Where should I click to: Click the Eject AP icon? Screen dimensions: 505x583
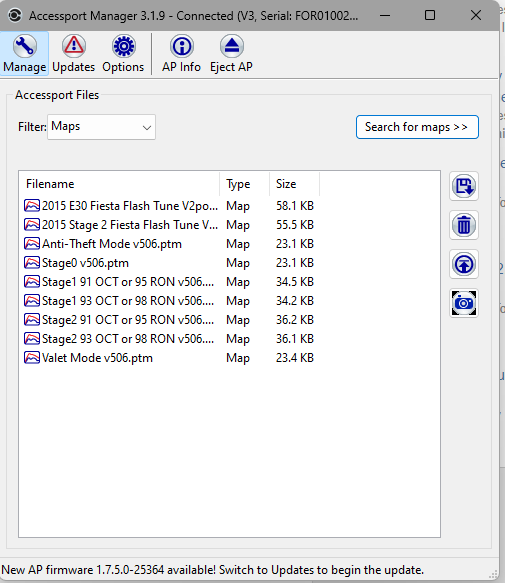(x=231, y=54)
